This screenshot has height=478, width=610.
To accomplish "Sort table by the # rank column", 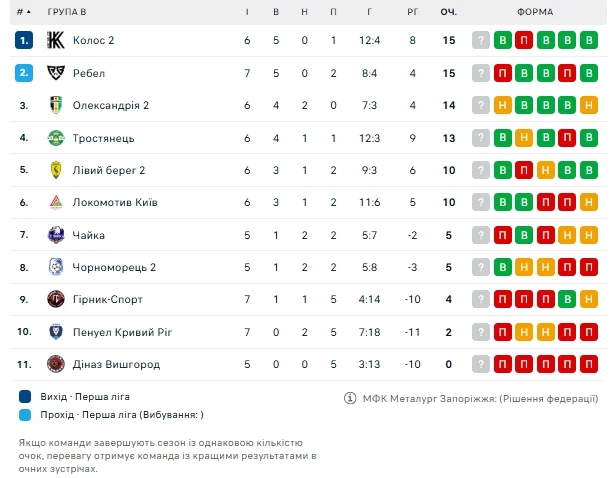I will pos(22,12).
